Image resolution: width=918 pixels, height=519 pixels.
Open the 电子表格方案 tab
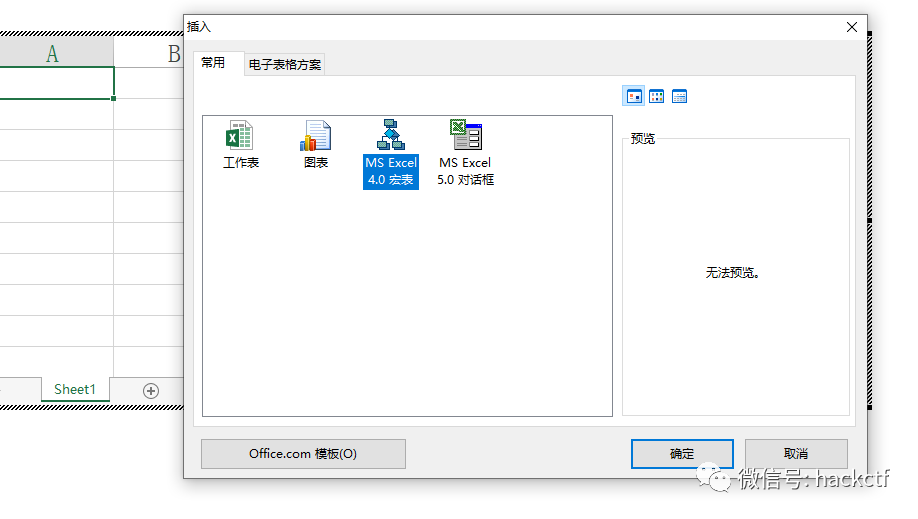285,64
